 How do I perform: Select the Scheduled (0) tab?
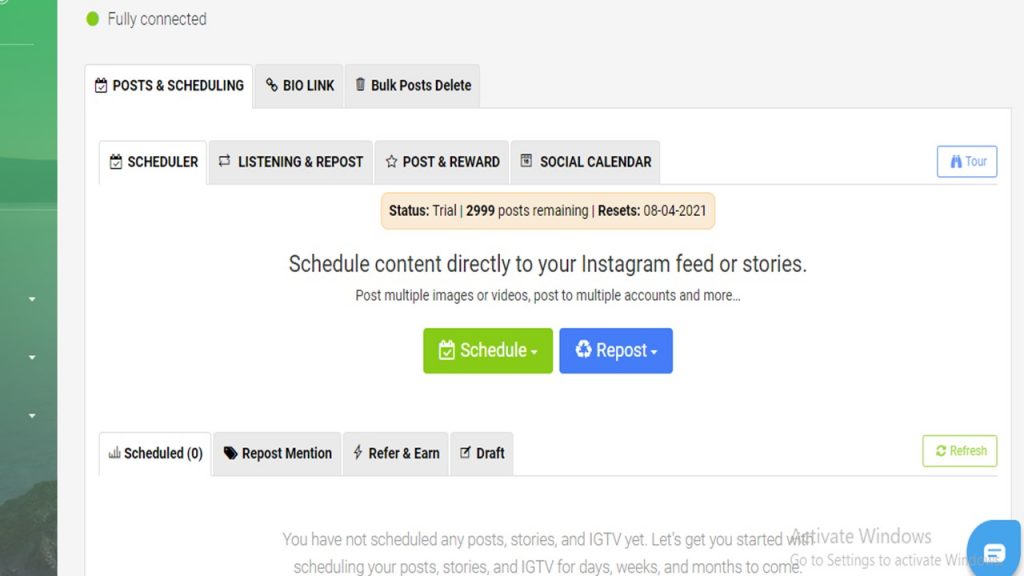coord(155,453)
